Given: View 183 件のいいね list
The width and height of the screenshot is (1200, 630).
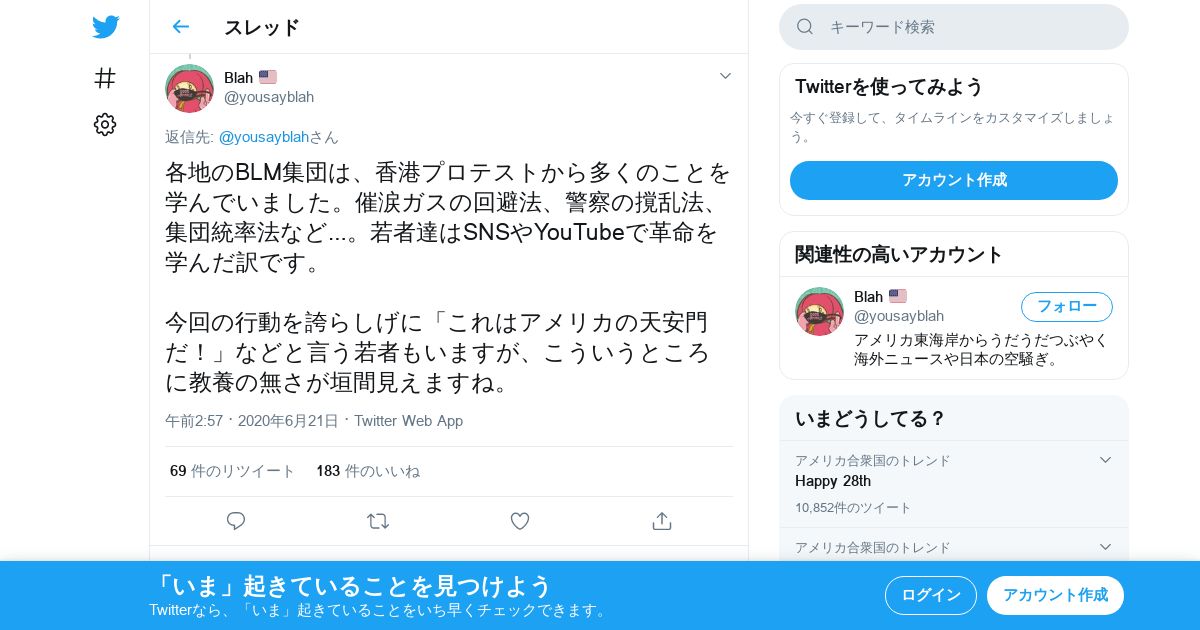Looking at the screenshot, I should (368, 471).
